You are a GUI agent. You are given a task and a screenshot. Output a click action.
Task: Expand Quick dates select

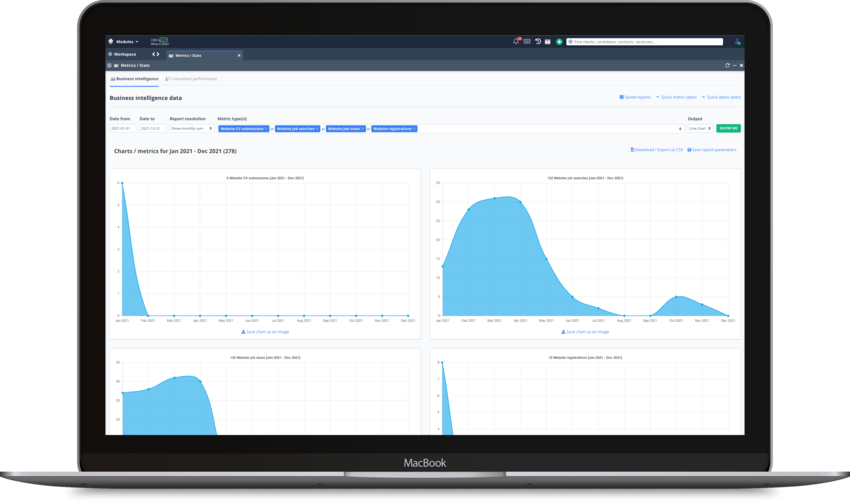(721, 97)
